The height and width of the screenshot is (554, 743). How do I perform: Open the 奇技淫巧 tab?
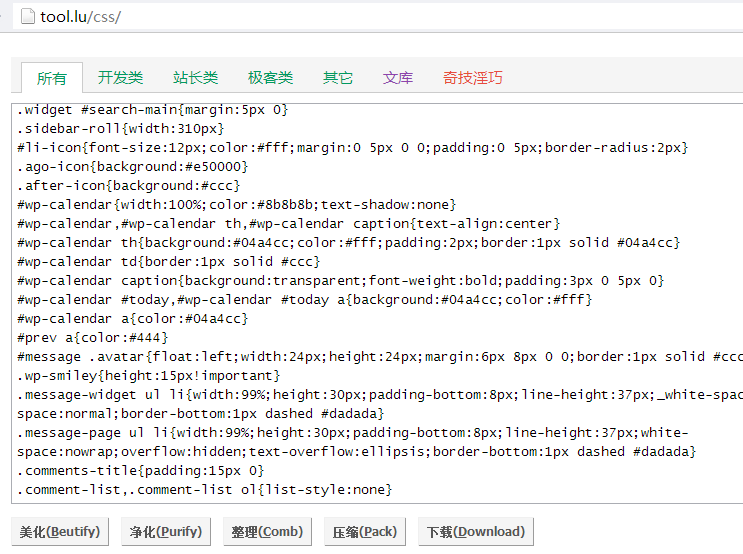[x=473, y=77]
